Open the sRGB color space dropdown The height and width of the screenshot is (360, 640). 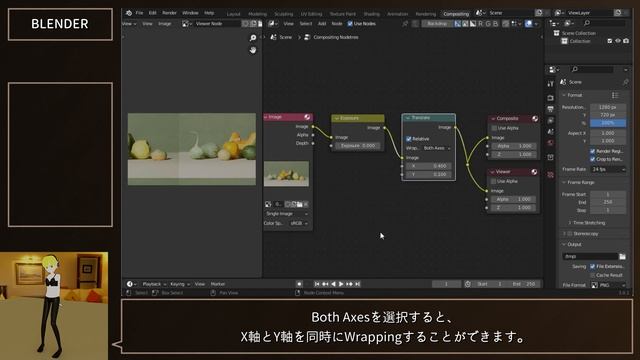(298, 223)
